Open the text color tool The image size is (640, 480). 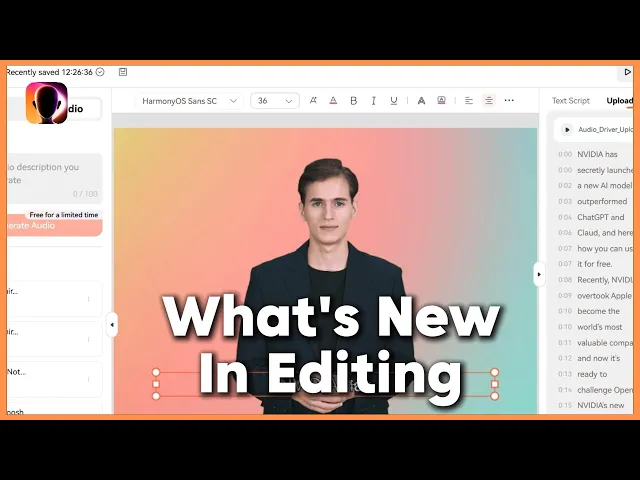tap(333, 100)
